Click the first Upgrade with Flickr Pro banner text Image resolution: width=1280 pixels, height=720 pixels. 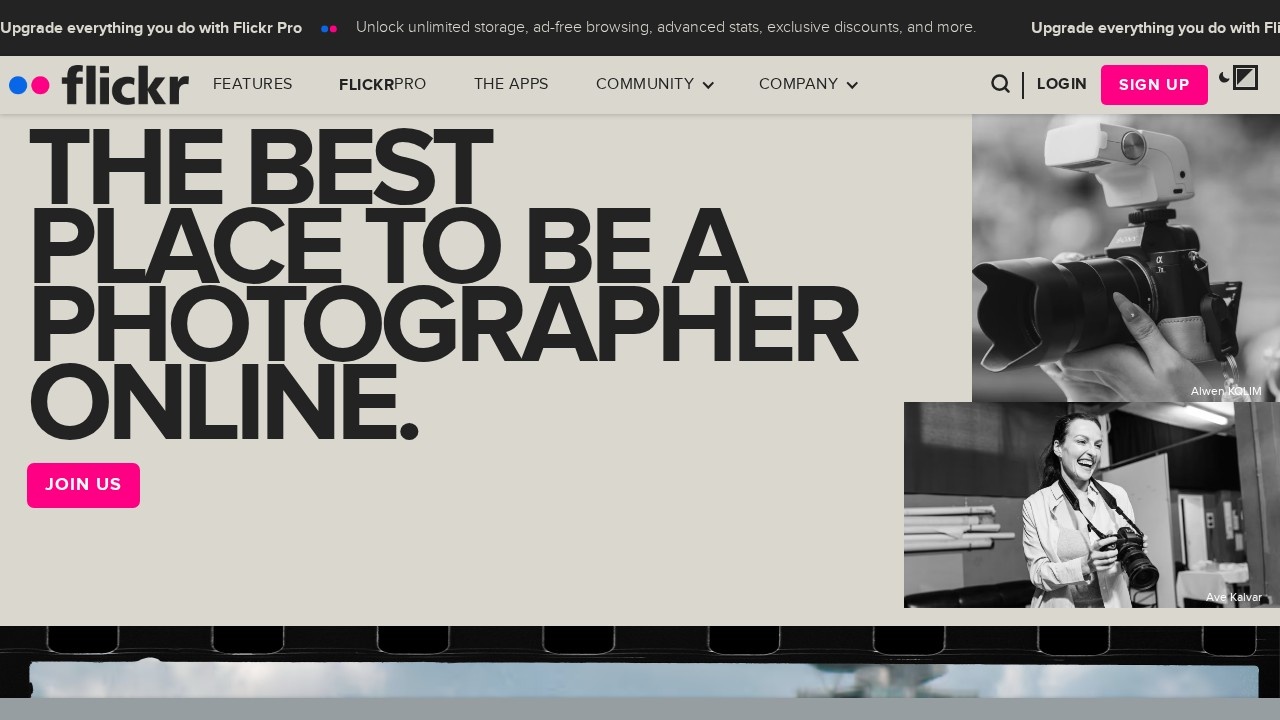pyautogui.click(x=151, y=28)
